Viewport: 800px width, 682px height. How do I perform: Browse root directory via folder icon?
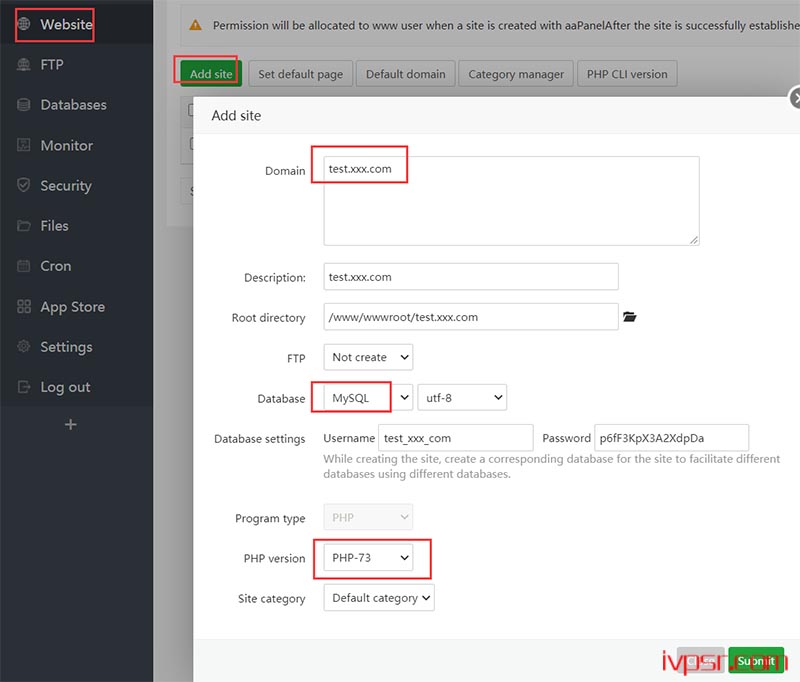[630, 317]
